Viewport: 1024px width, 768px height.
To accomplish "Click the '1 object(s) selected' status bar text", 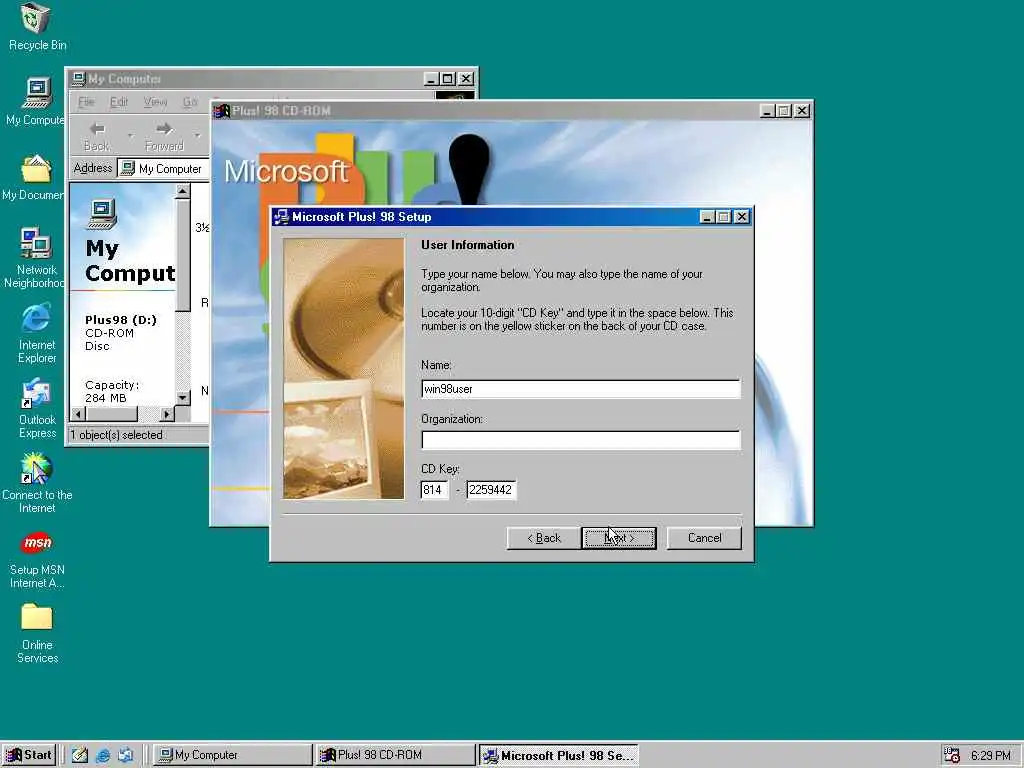I will 116,435.
